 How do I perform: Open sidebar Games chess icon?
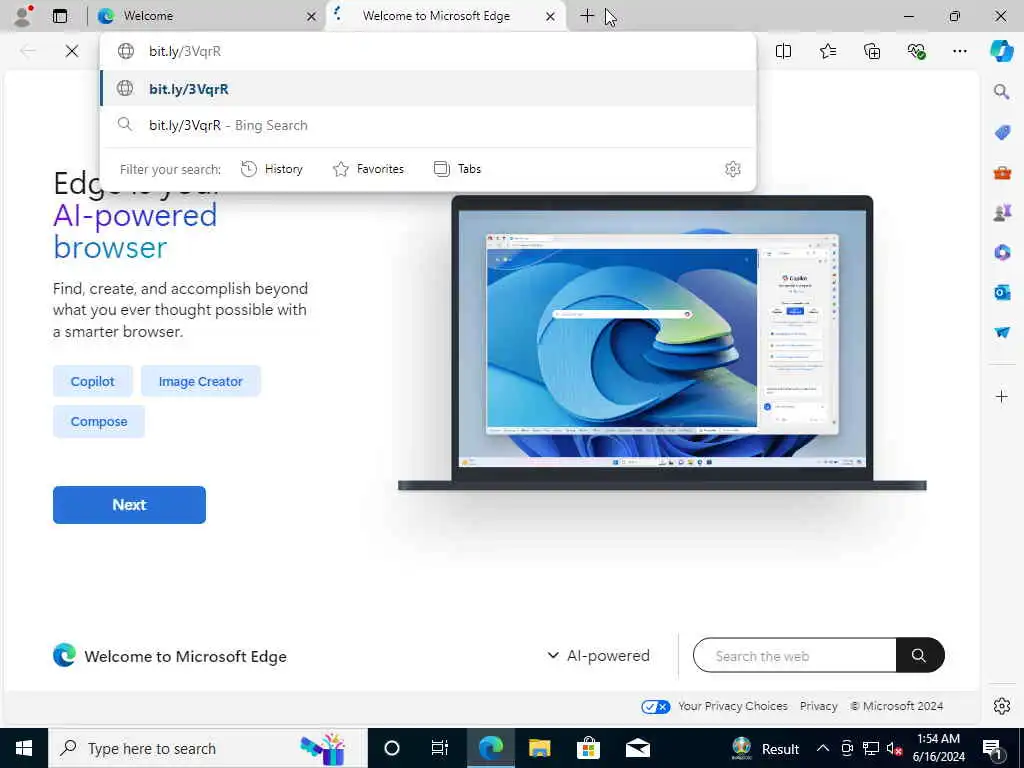click(x=1002, y=212)
